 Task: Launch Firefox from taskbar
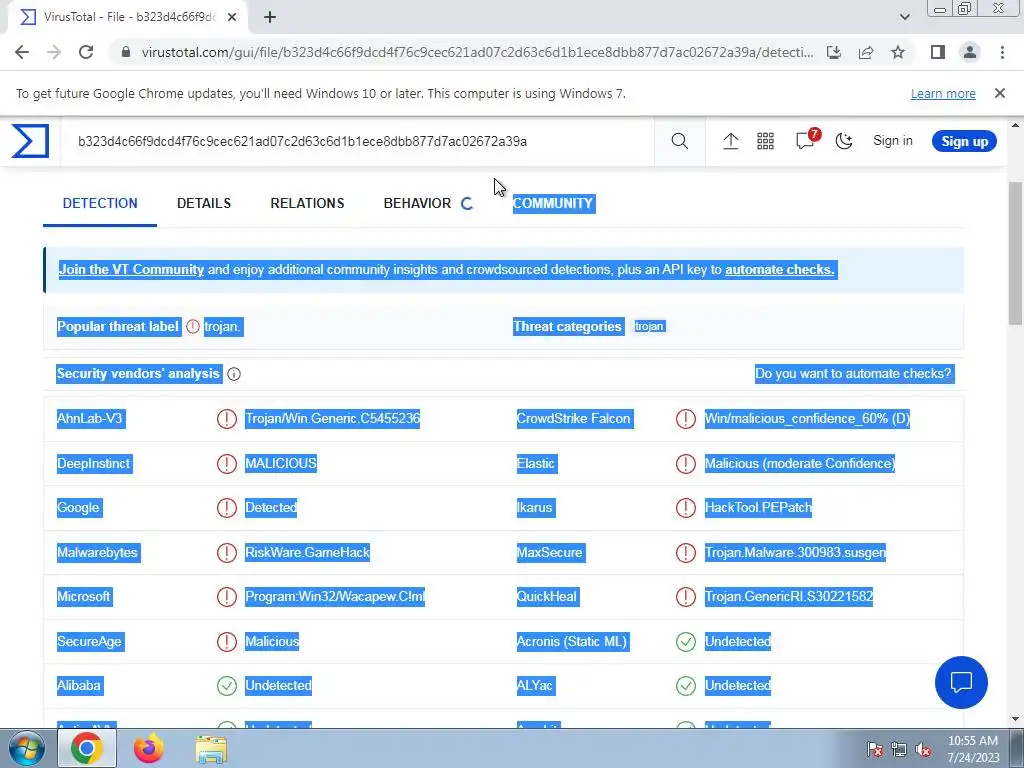pyautogui.click(x=149, y=748)
